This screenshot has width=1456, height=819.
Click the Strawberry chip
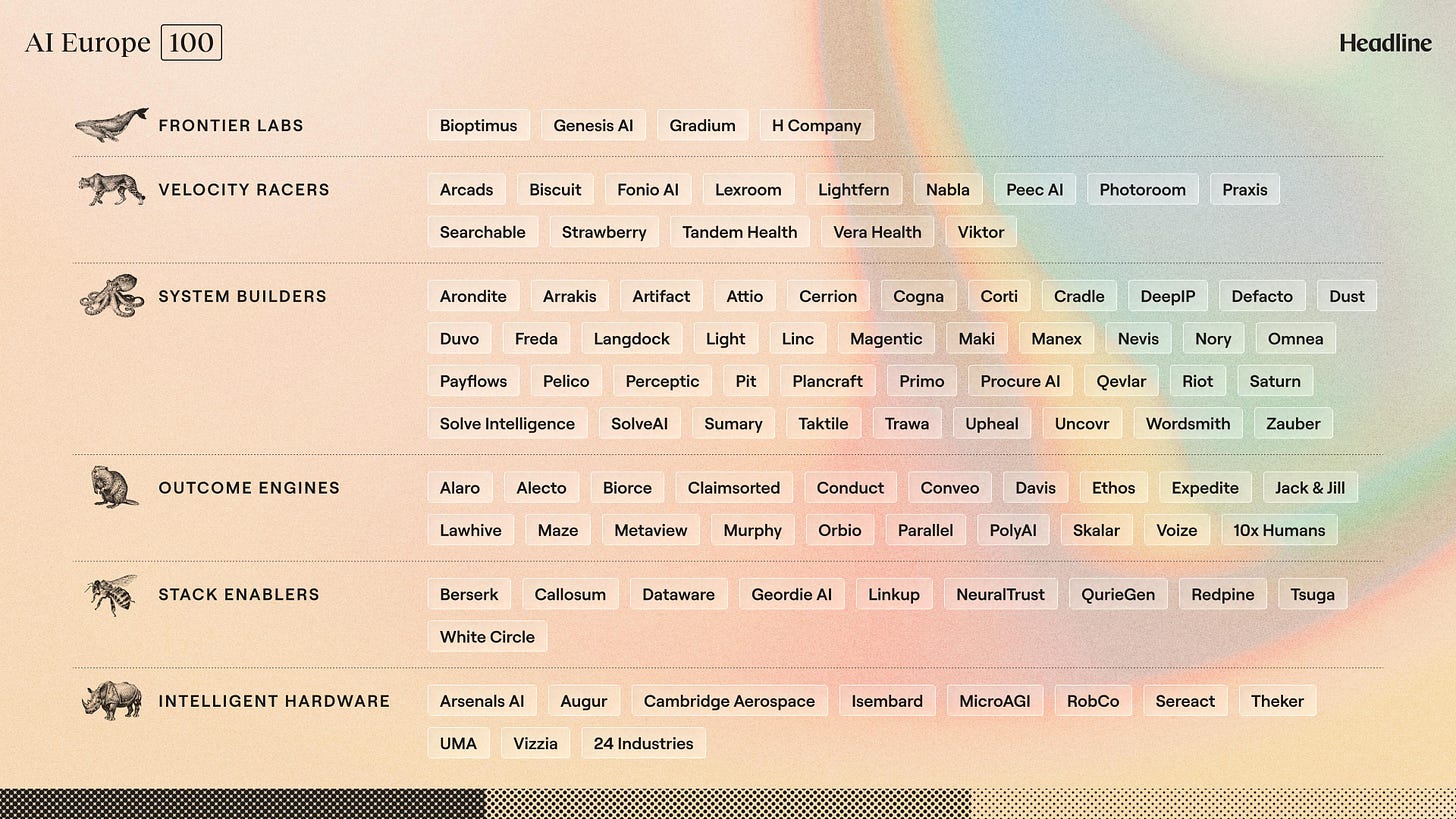pyautogui.click(x=604, y=232)
